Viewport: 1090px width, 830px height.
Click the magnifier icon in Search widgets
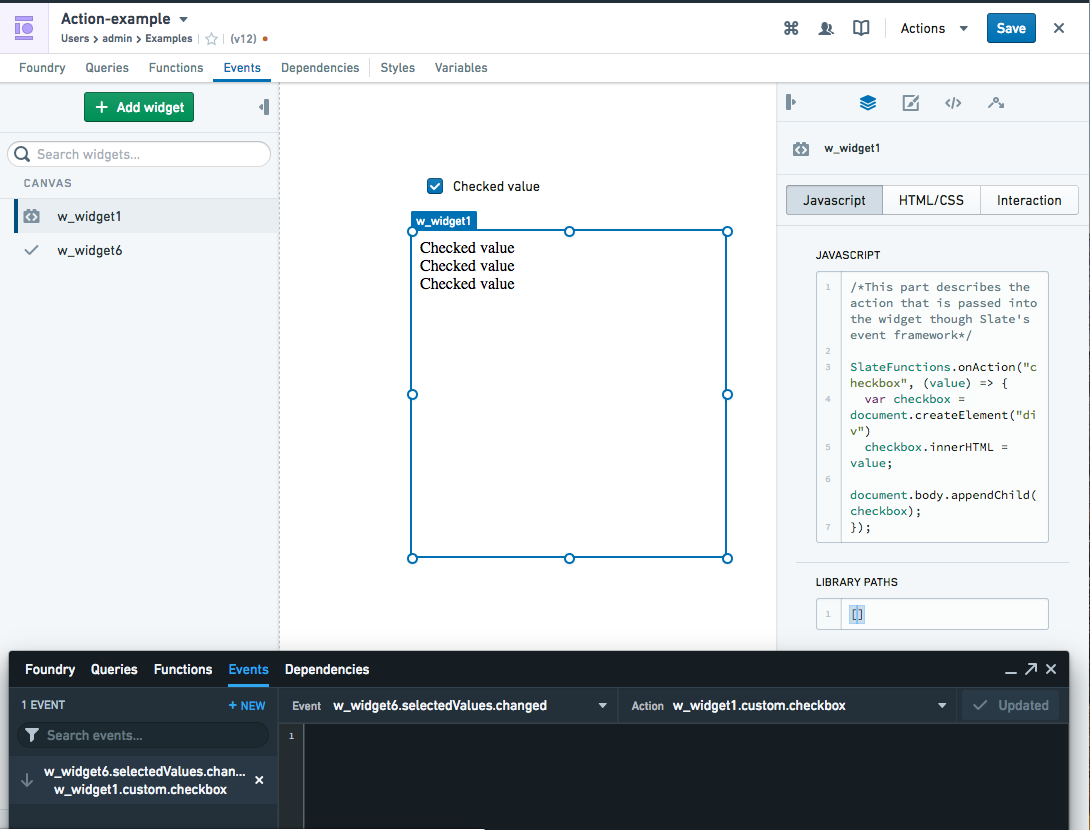(x=22, y=154)
